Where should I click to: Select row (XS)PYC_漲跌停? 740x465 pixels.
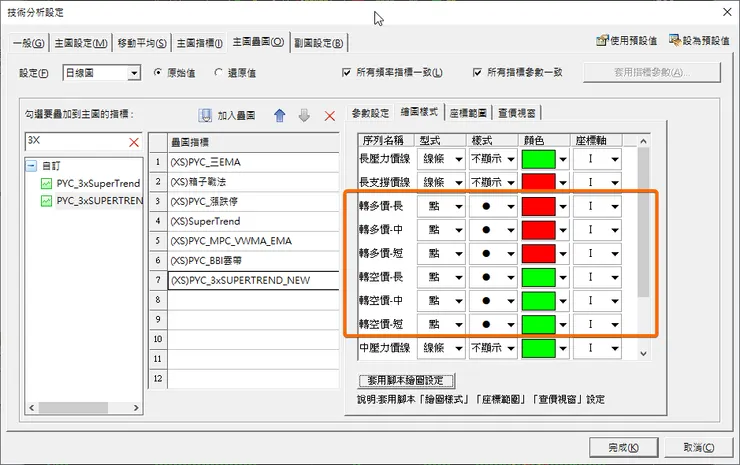coord(253,202)
